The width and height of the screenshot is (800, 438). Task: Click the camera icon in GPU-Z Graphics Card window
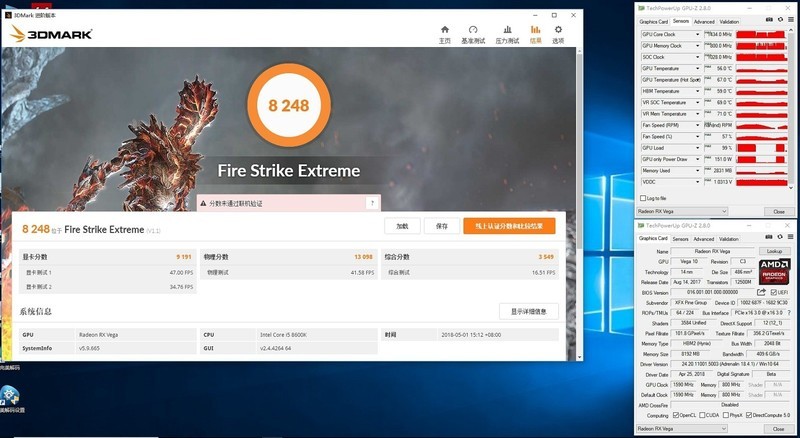(769, 237)
